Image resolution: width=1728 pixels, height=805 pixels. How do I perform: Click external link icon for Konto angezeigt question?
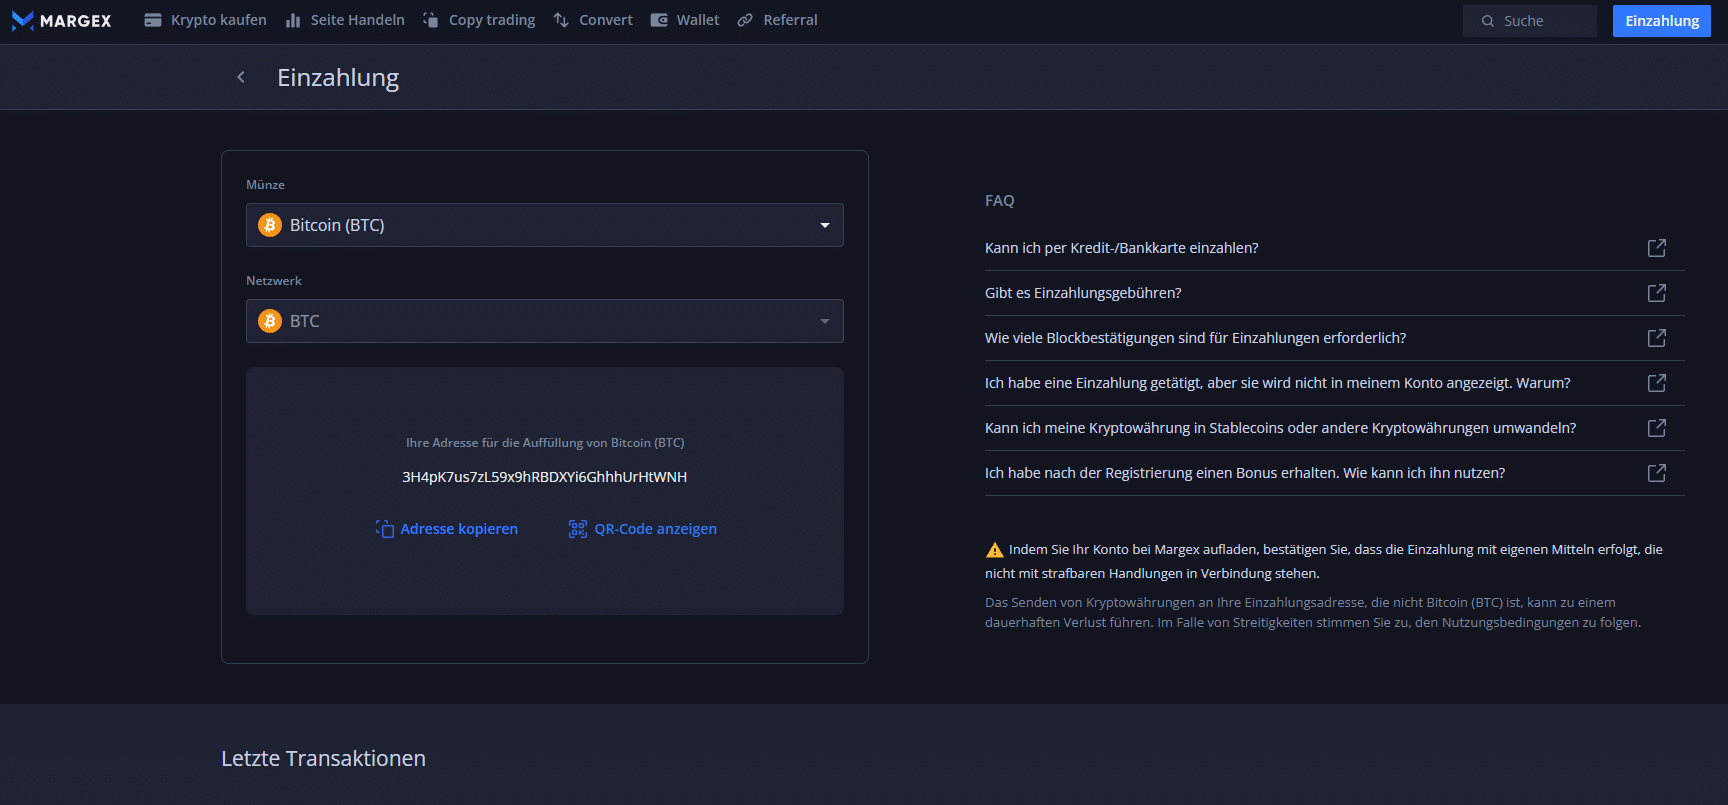point(1657,383)
